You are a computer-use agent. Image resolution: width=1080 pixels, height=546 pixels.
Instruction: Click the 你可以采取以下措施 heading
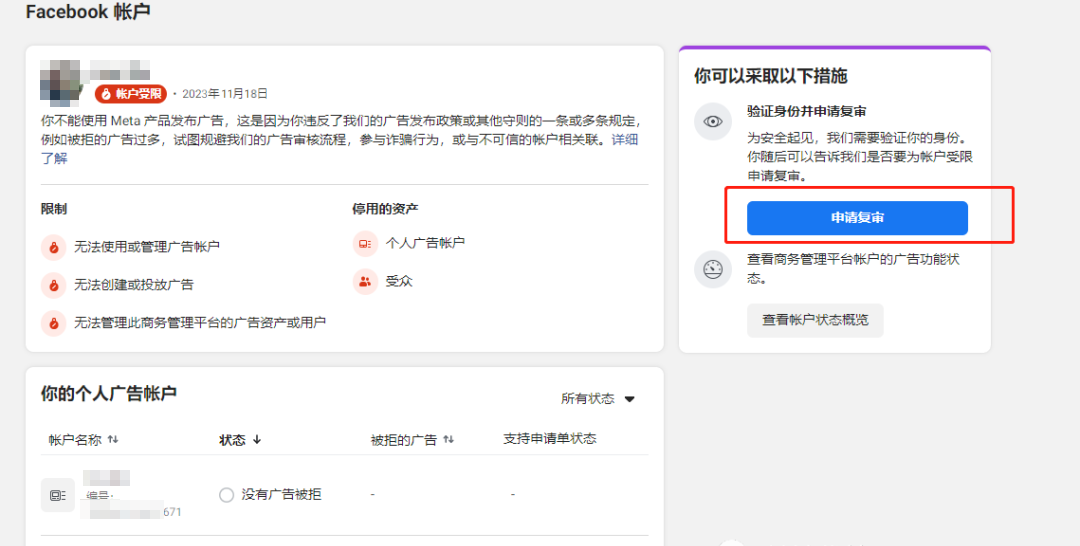click(770, 76)
